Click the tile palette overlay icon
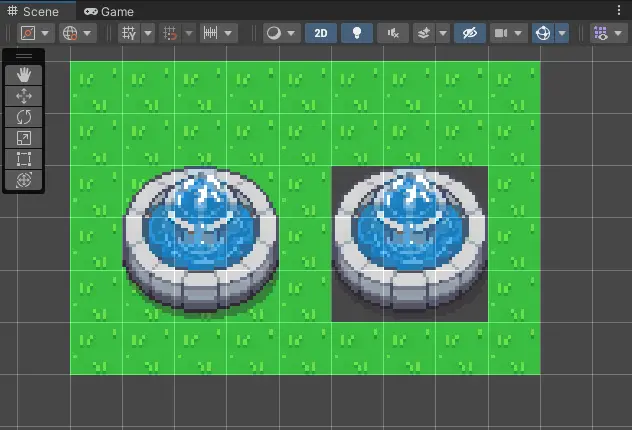Image resolution: width=632 pixels, height=430 pixels. click(x=601, y=33)
